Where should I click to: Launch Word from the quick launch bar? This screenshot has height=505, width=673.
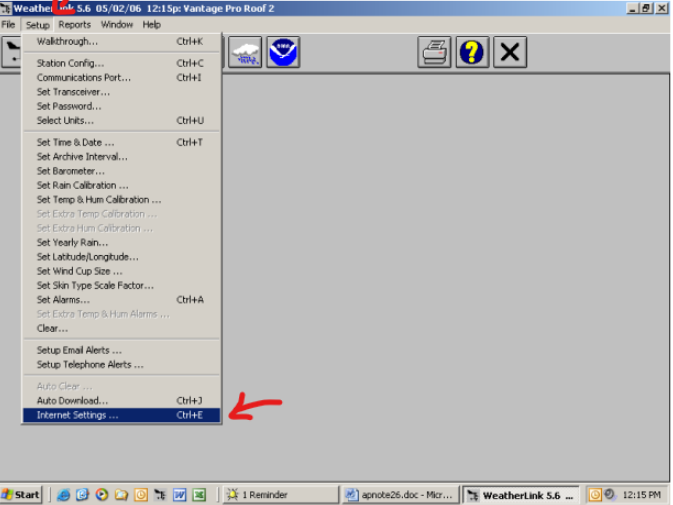click(x=181, y=495)
